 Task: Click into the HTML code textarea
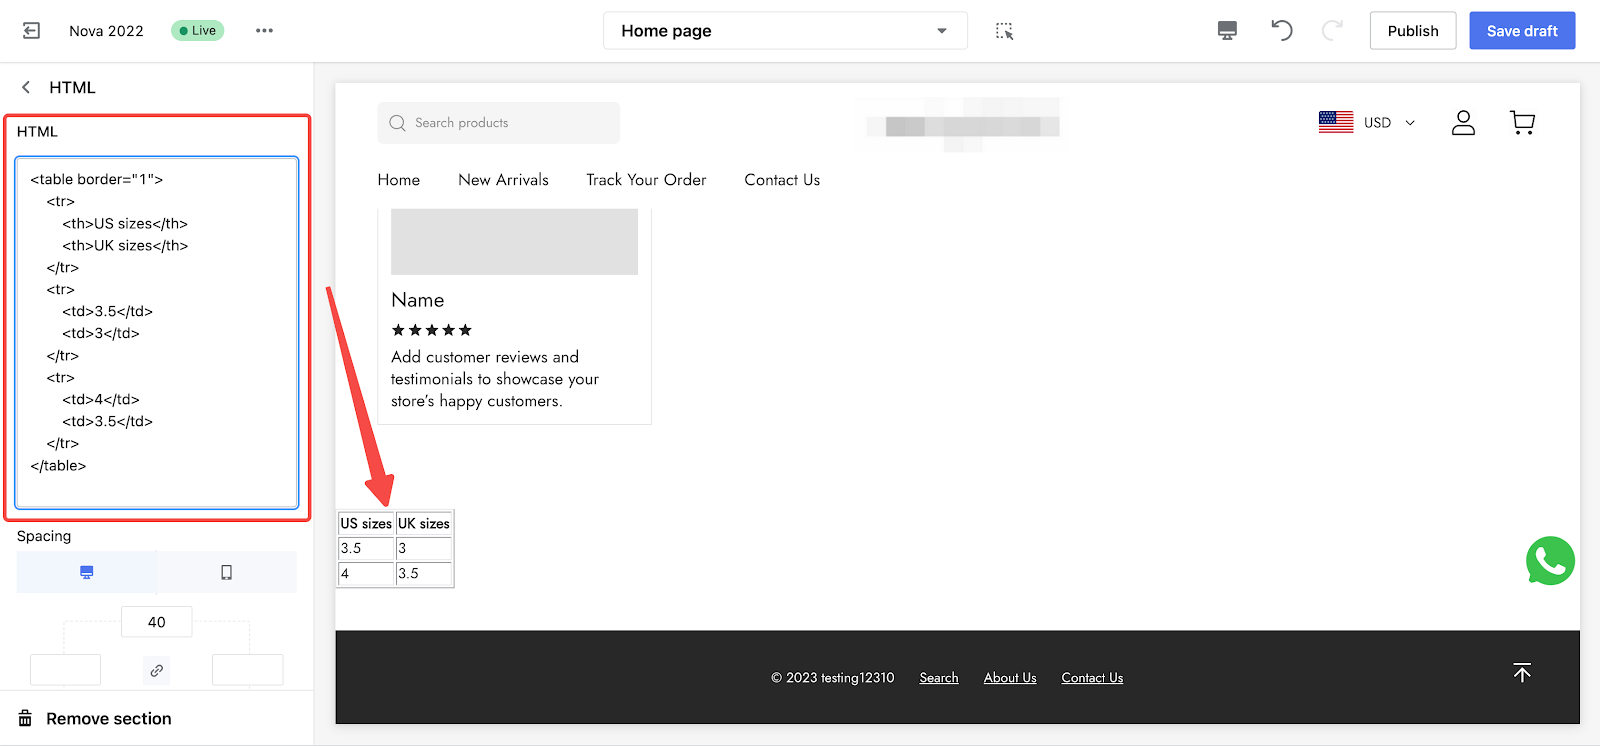pos(157,332)
